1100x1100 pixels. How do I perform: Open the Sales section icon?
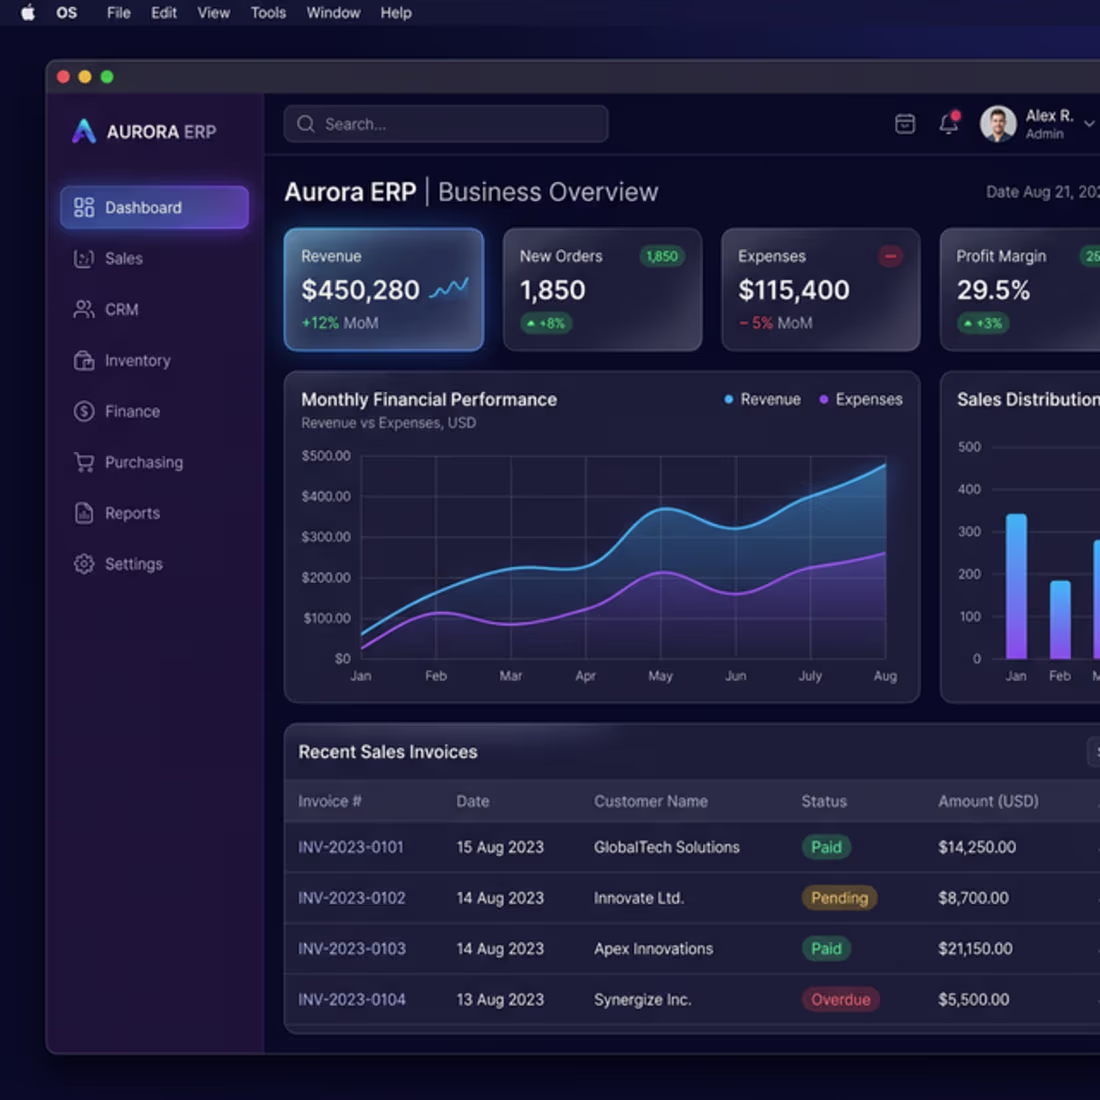coord(83,258)
